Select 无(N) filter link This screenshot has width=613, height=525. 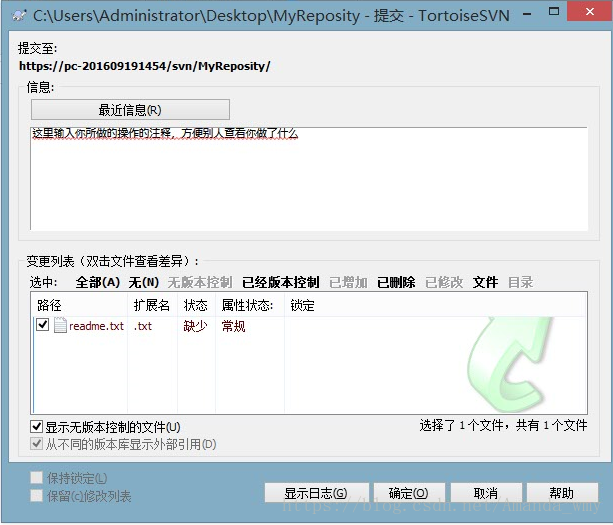pyautogui.click(x=144, y=282)
